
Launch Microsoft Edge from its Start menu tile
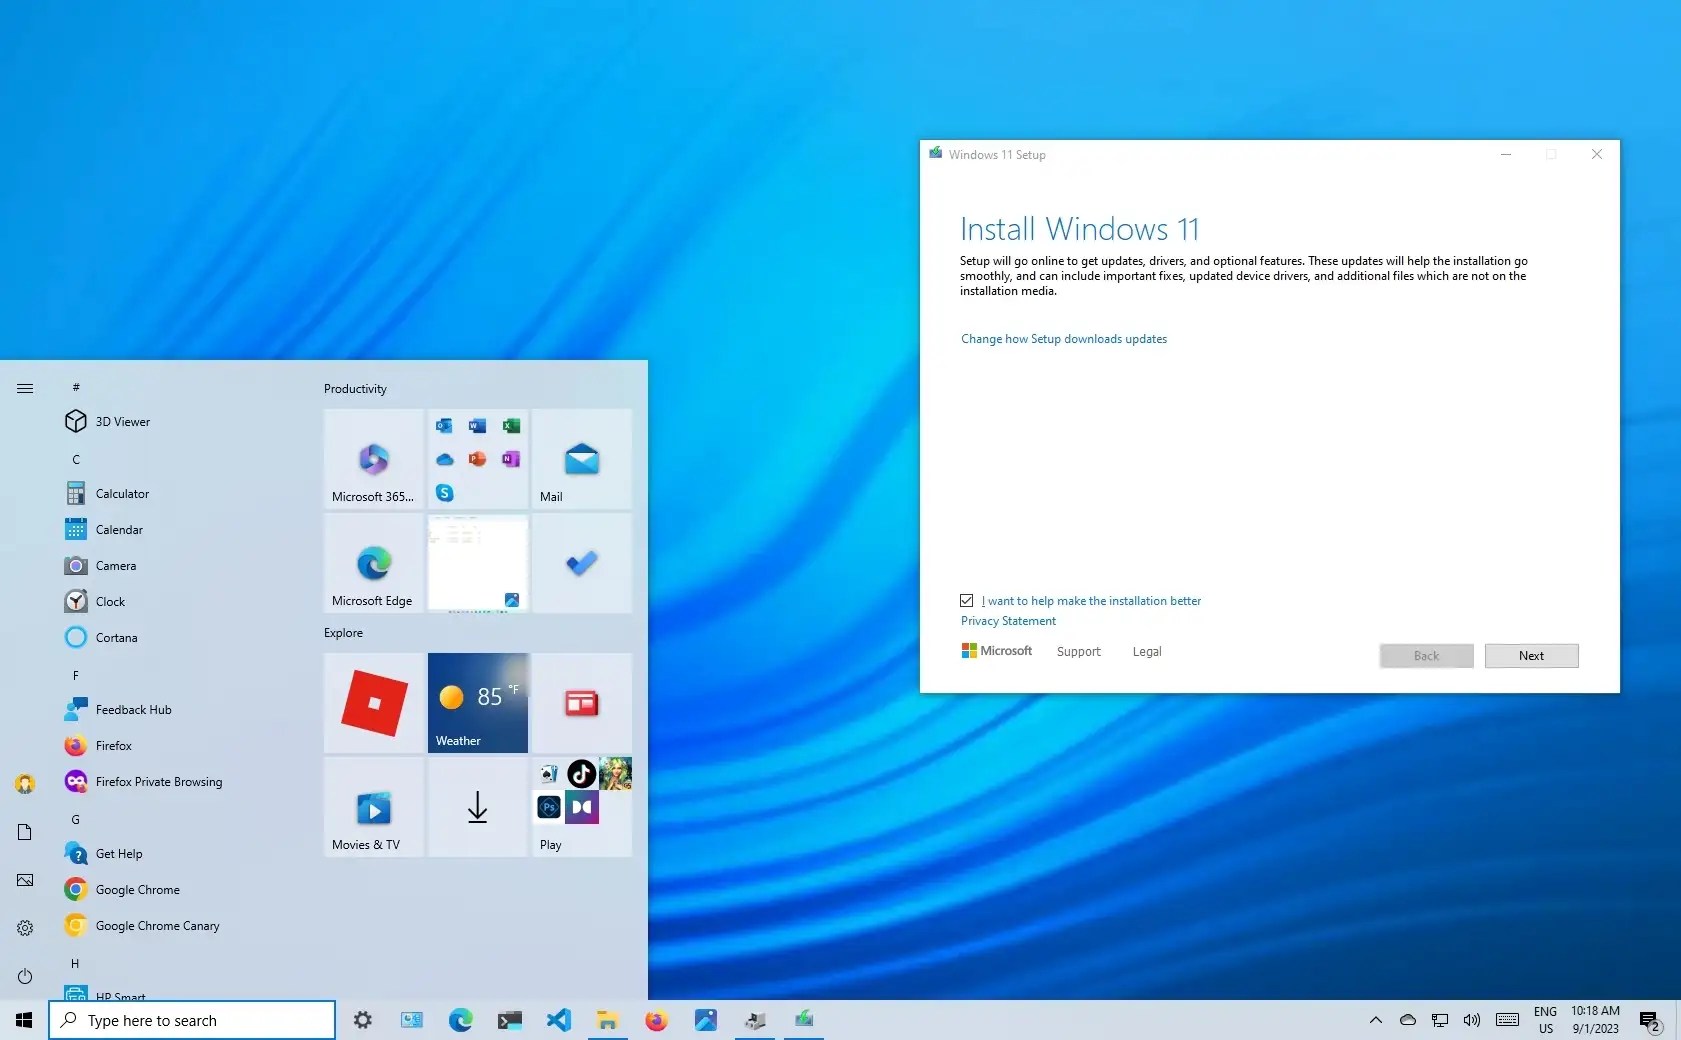(372, 563)
